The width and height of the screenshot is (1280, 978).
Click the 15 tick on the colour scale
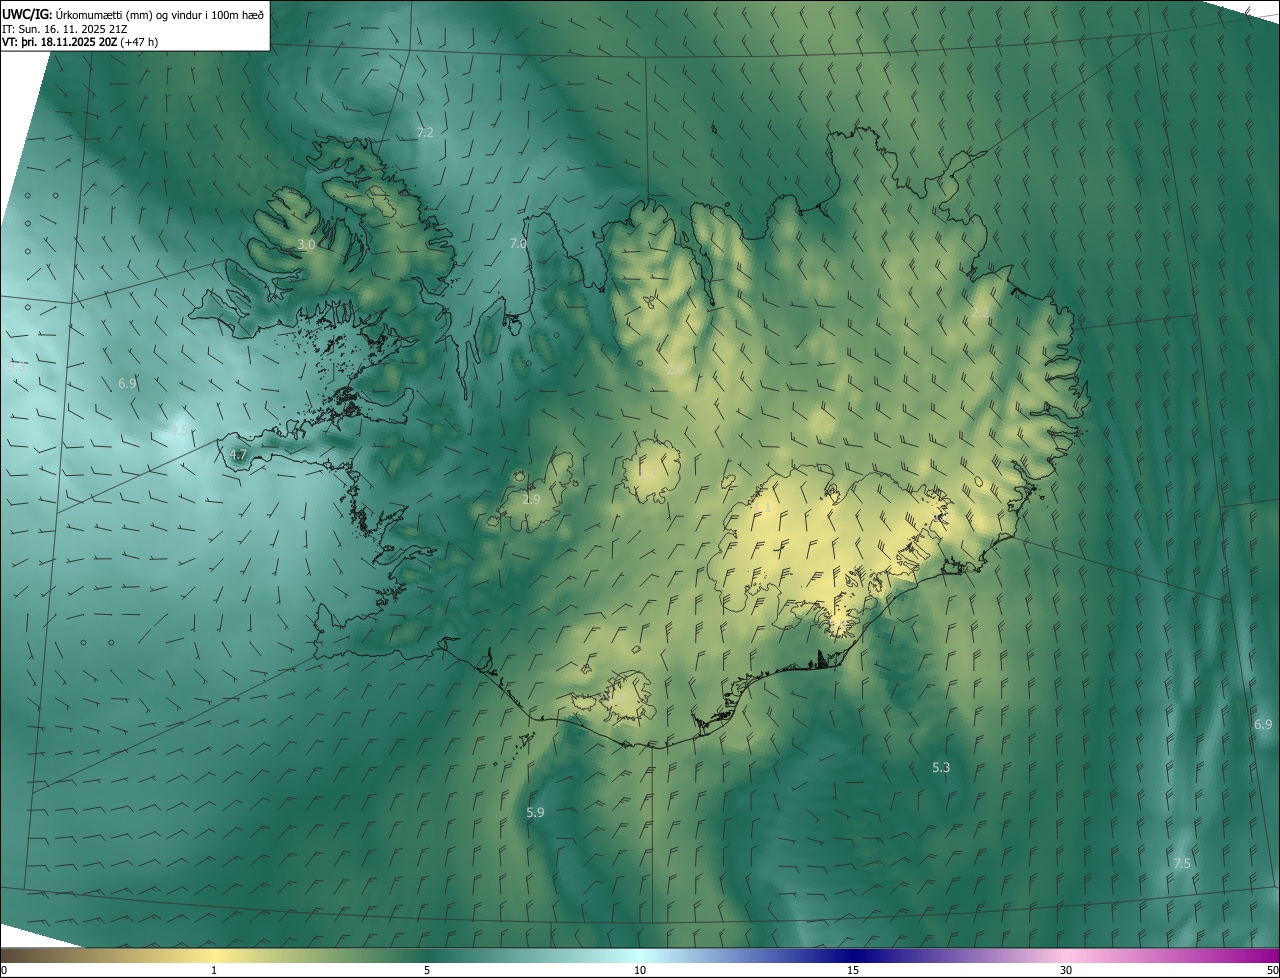[853, 970]
